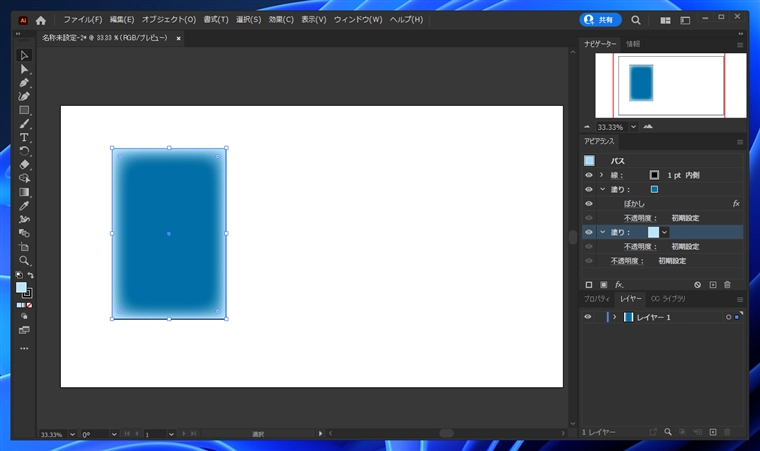Toggle visibility of 線 stroke row
Viewport: 760px width, 451px height.
[x=588, y=175]
